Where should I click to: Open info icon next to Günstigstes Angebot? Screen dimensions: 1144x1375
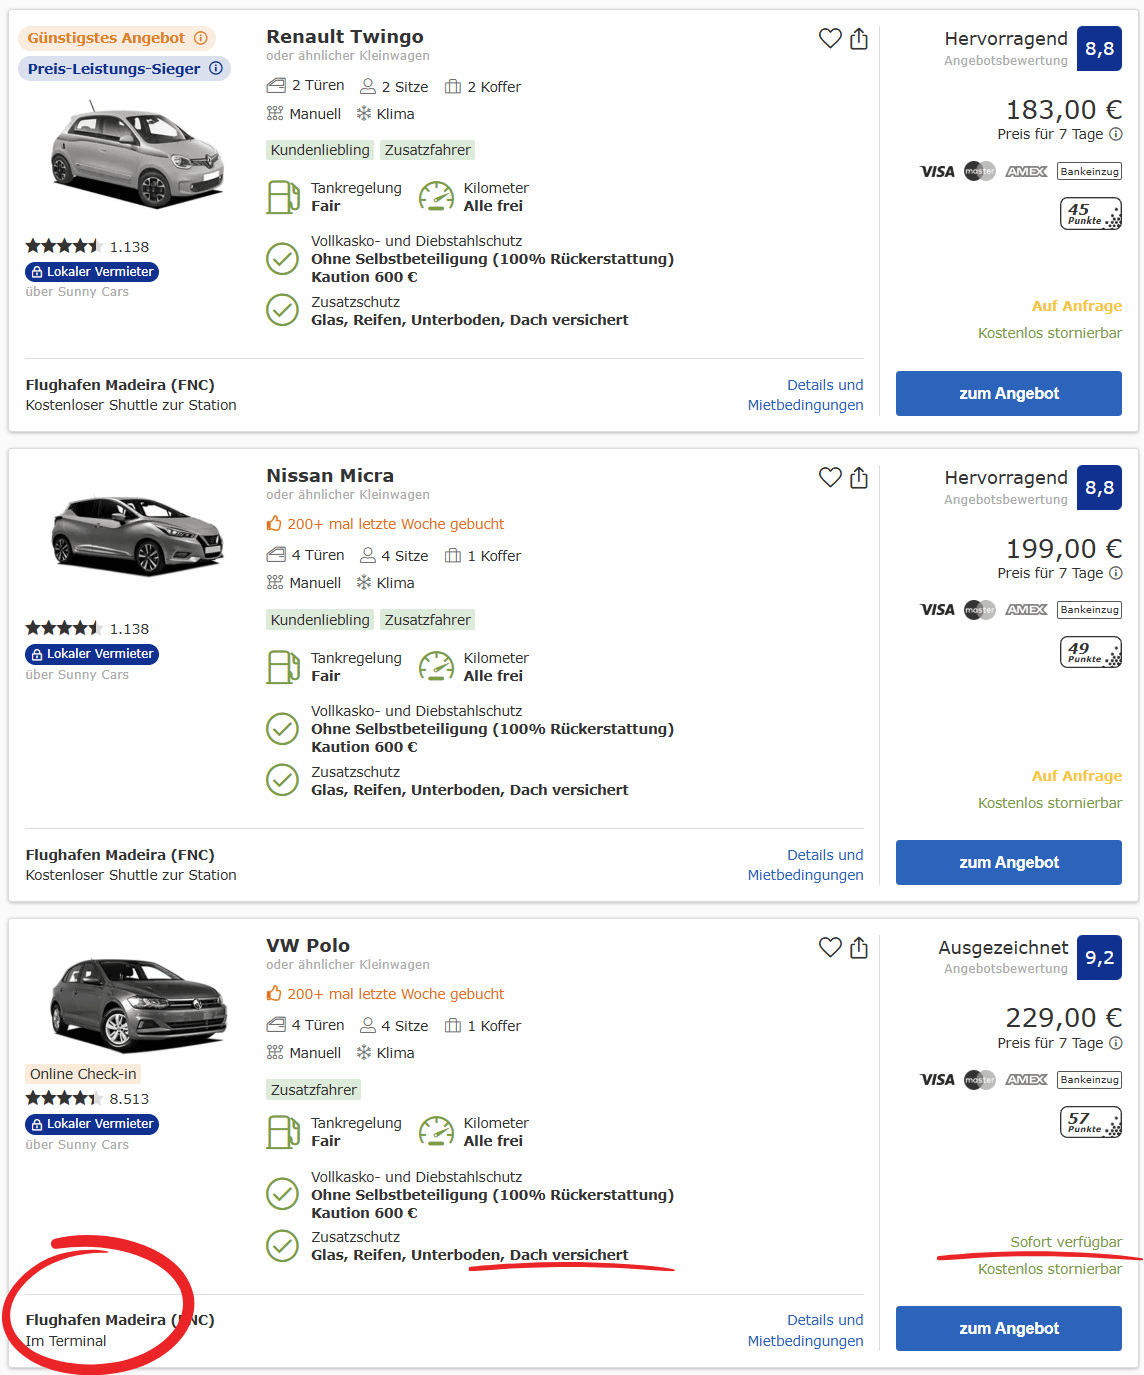click(201, 38)
